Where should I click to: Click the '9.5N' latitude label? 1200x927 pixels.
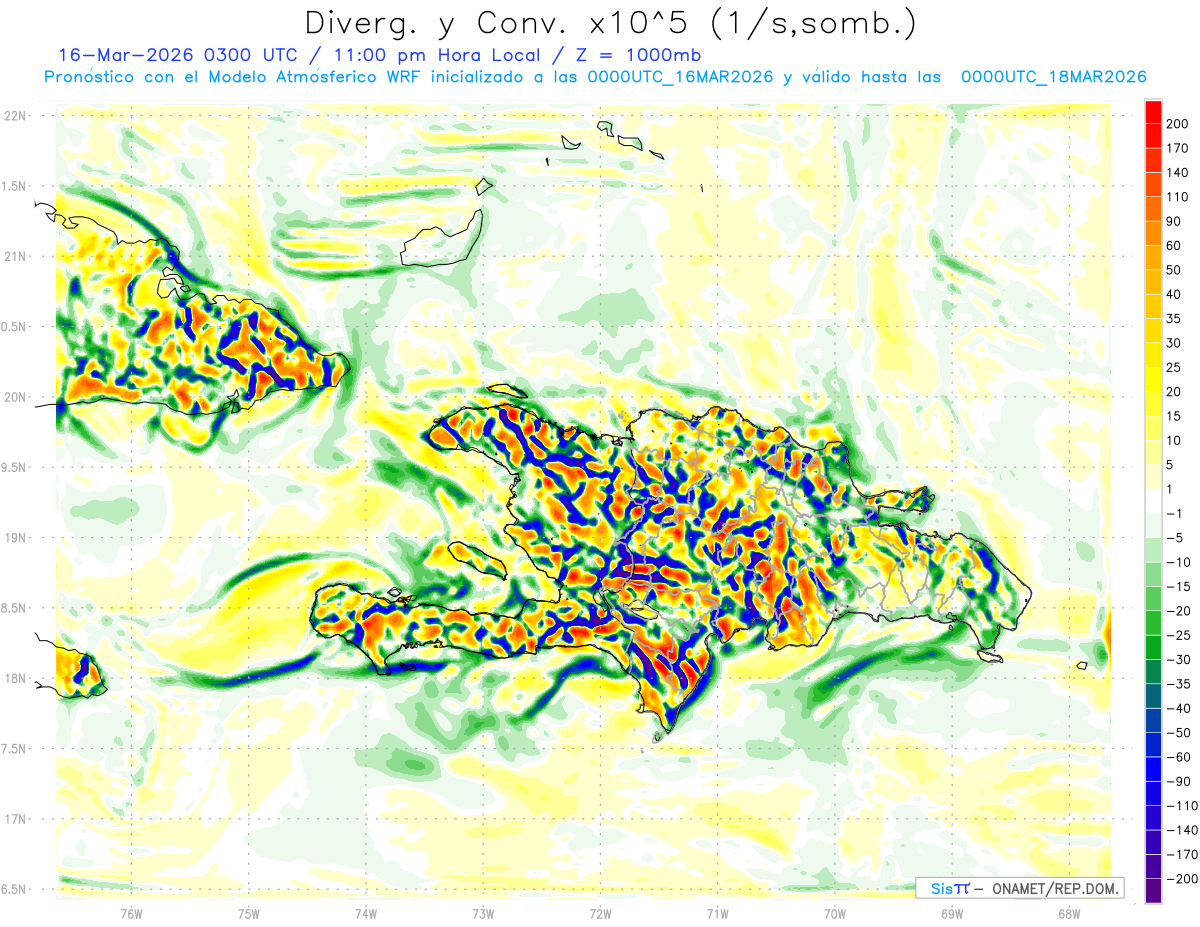(13, 467)
